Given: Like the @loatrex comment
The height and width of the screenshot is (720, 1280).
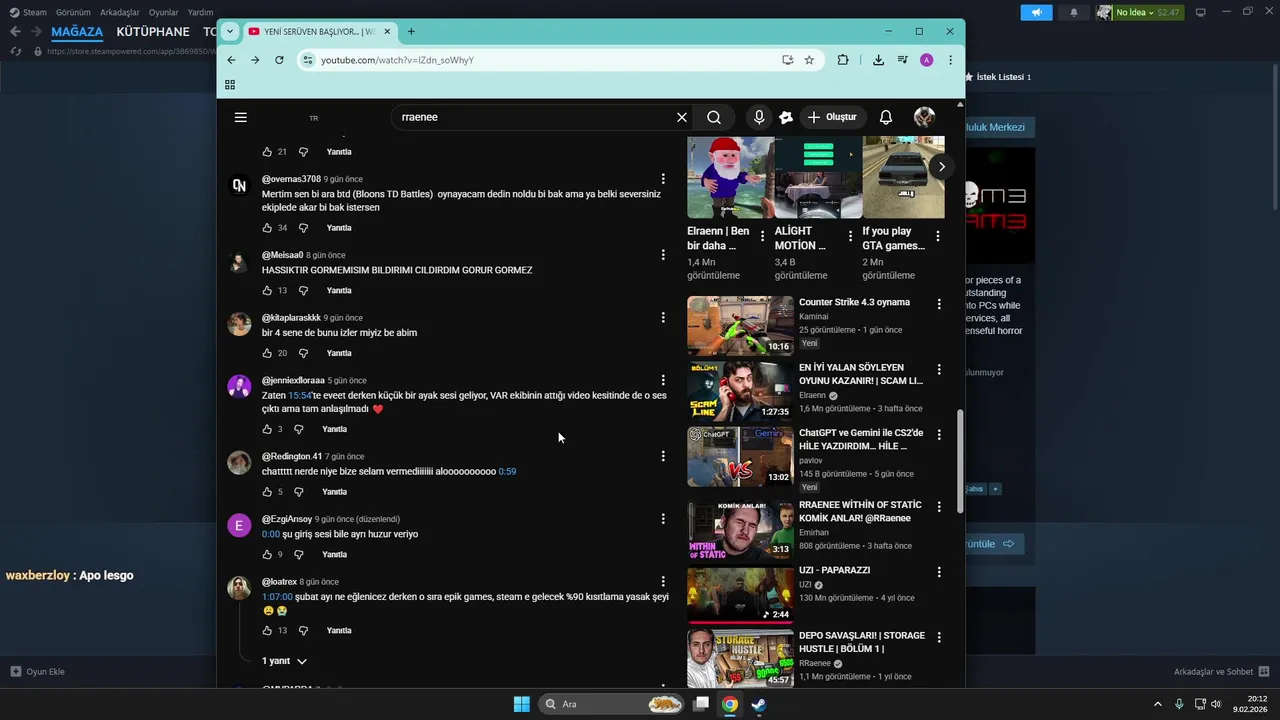Looking at the screenshot, I should click(267, 631).
